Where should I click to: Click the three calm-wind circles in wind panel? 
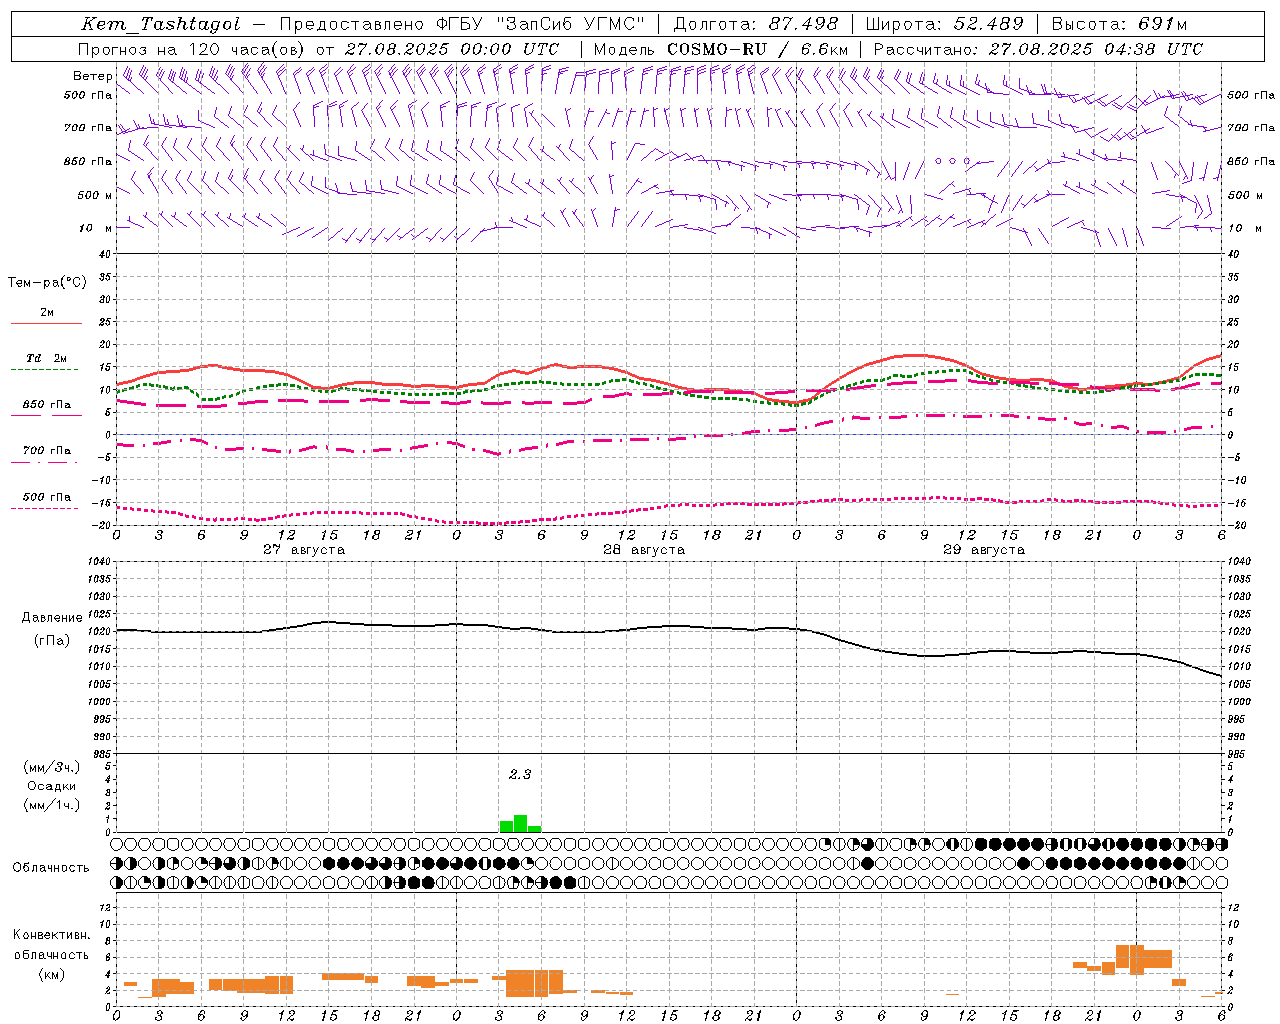pos(953,160)
